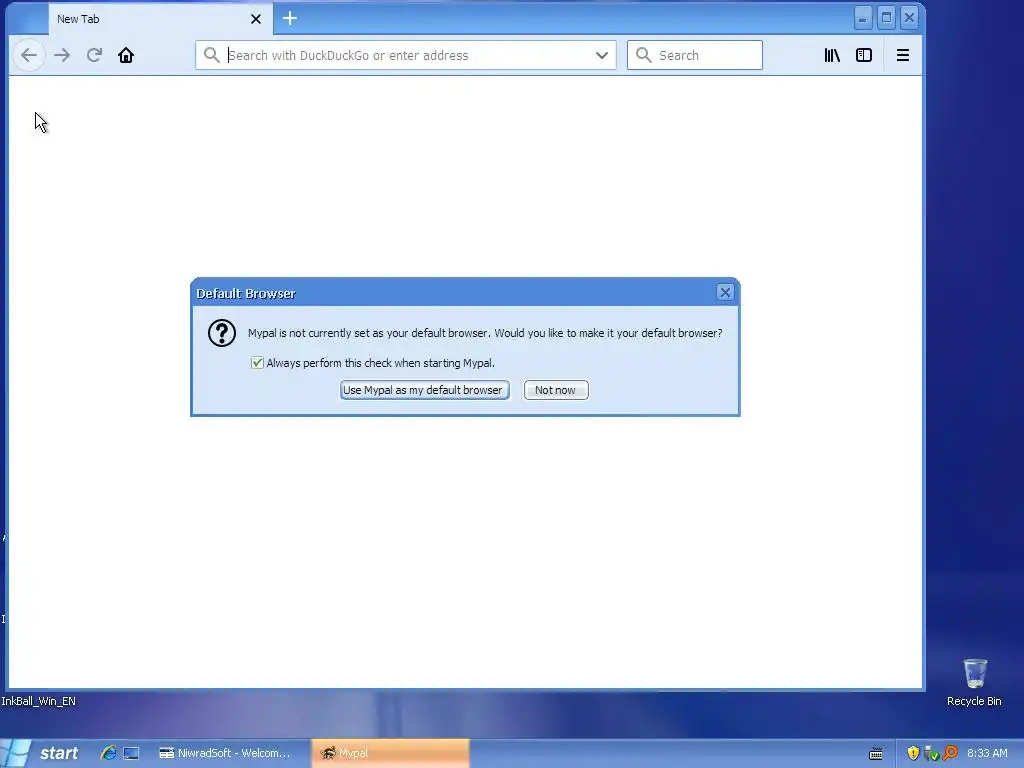1024x768 pixels.
Task: Select the Recycle Bin desktop icon
Action: 974,682
